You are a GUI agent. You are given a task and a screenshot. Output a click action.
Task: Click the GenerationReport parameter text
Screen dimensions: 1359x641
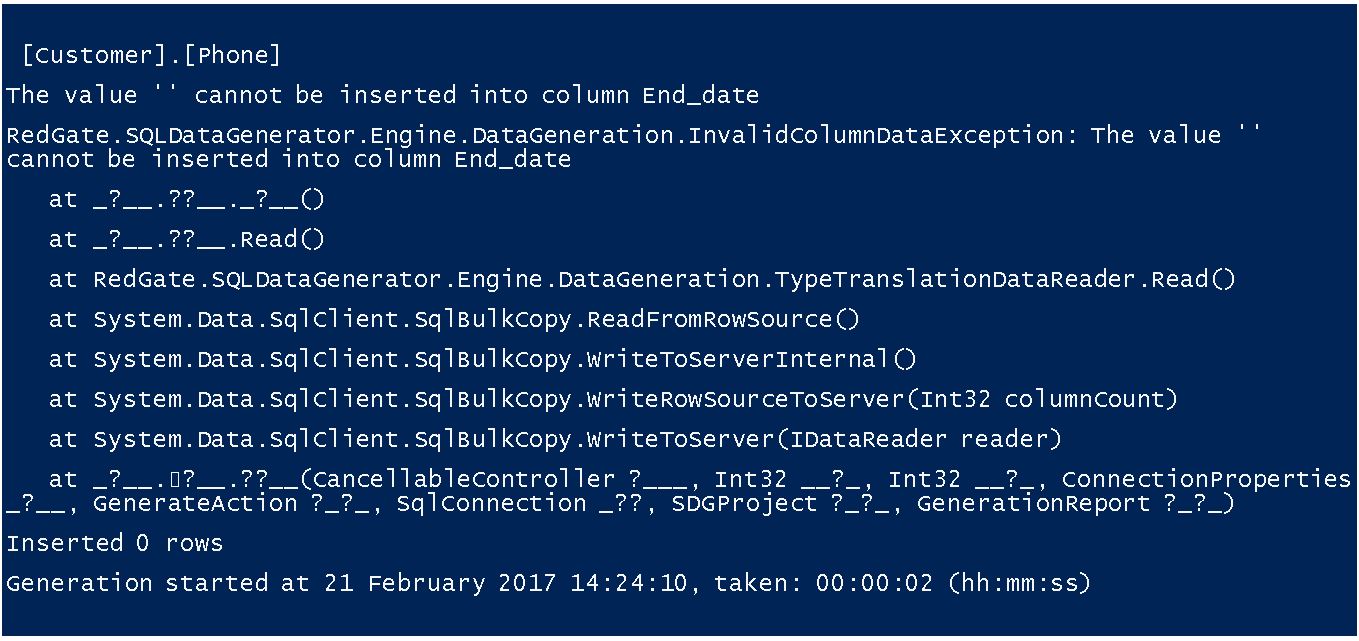(x=1034, y=504)
